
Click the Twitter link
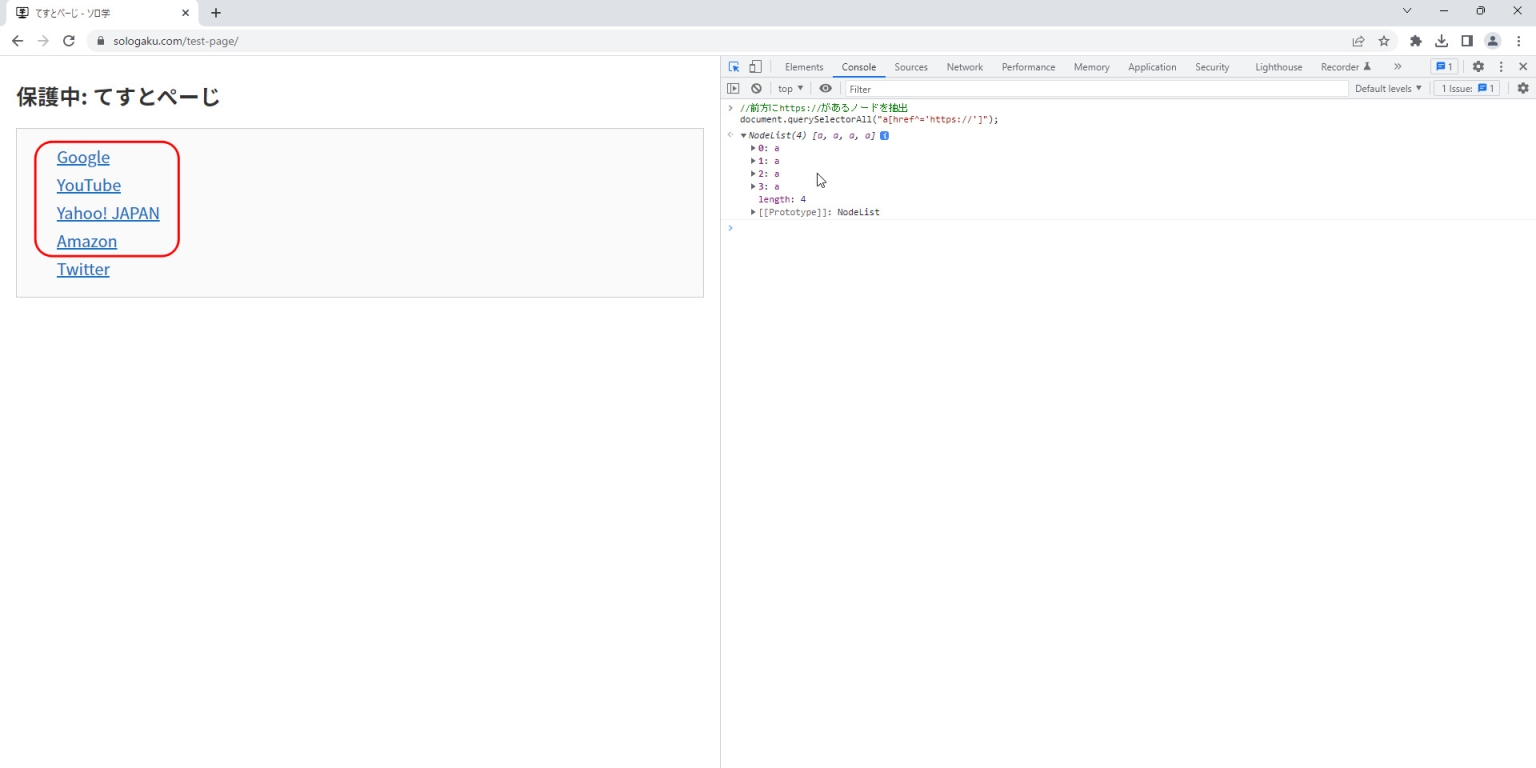pos(83,270)
